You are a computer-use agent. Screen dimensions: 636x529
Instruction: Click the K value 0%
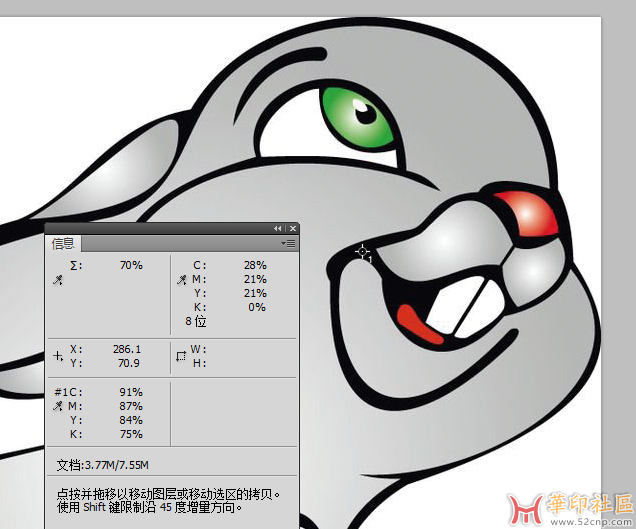coord(257,307)
